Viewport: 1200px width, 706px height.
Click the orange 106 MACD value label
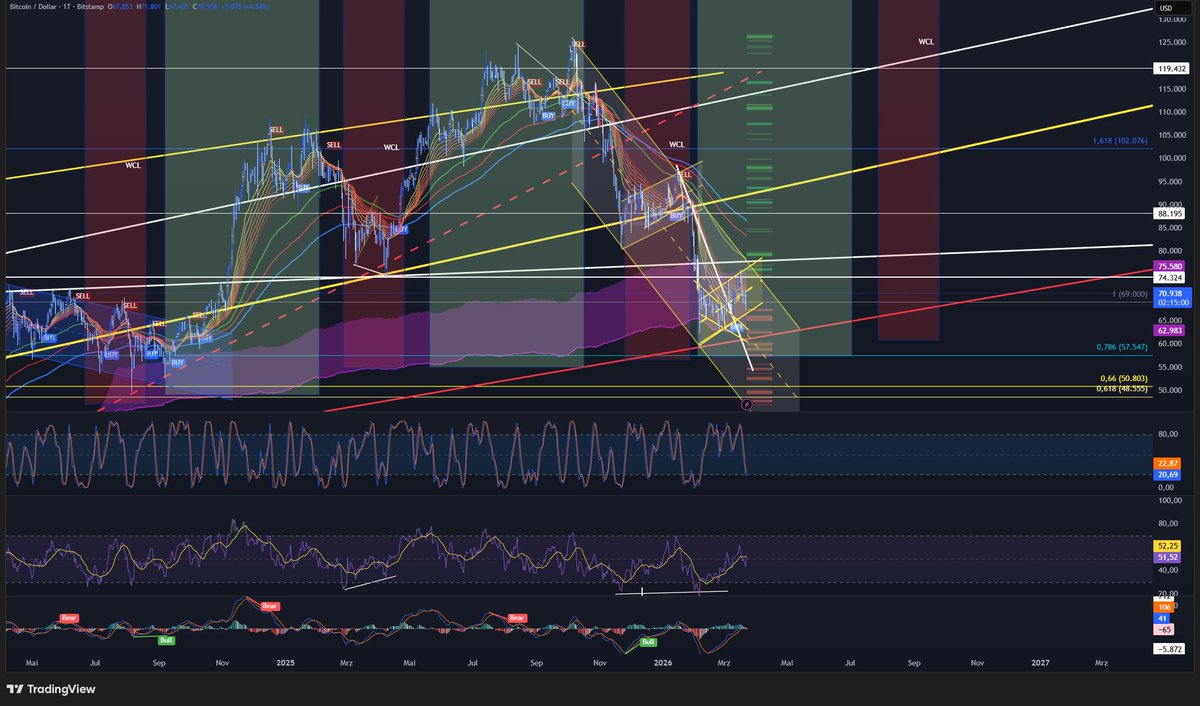coord(1165,607)
